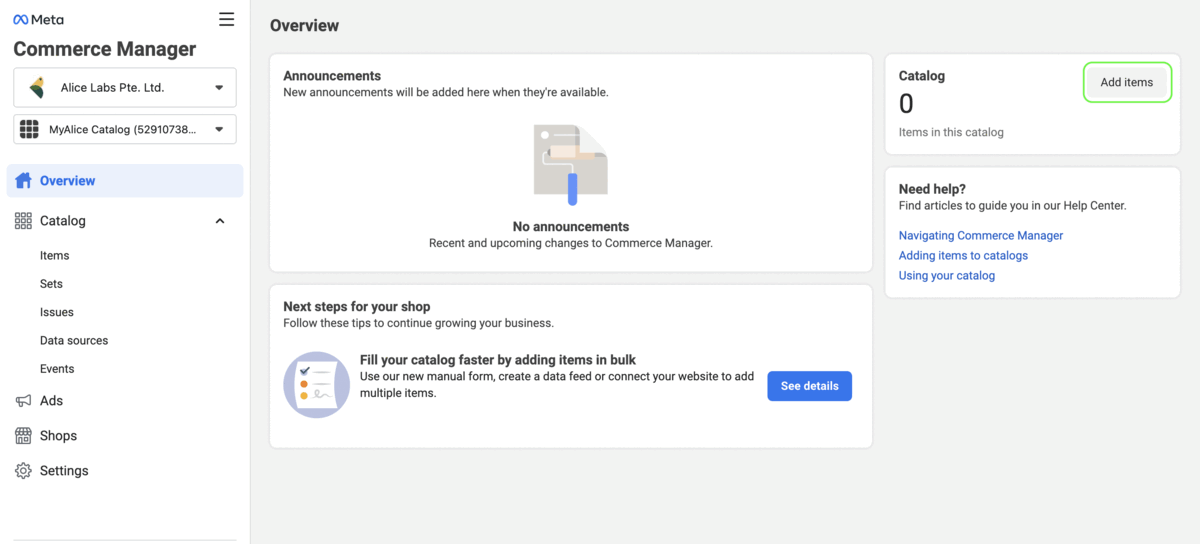Image resolution: width=1200 pixels, height=544 pixels.
Task: Click the Ads megaphone icon
Action: (x=23, y=401)
